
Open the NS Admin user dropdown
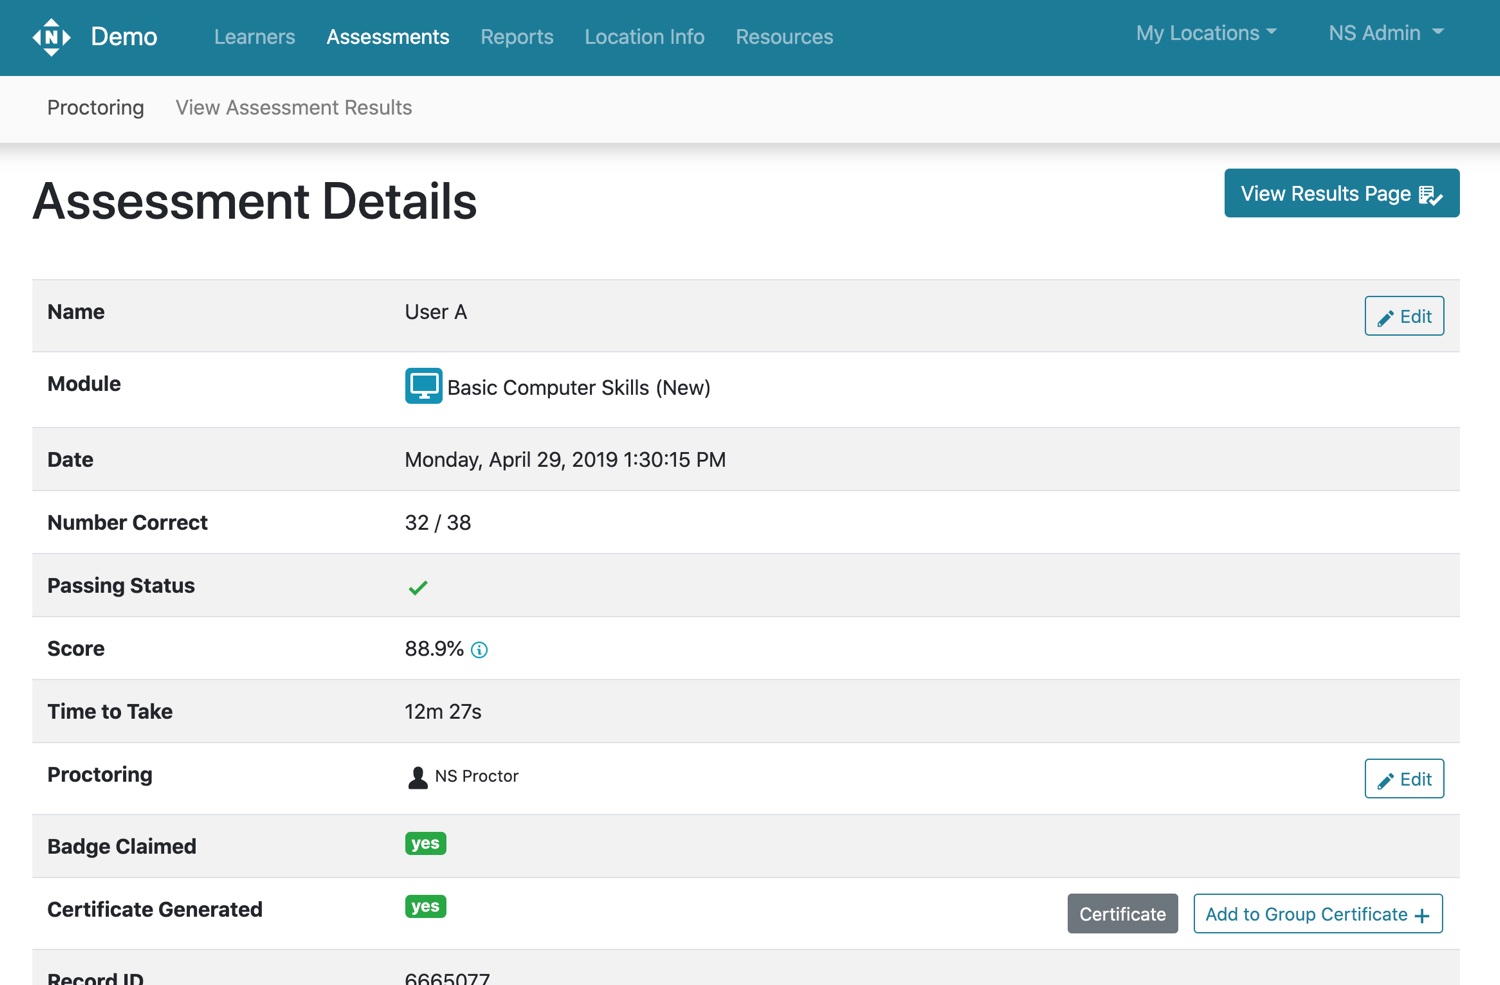(1386, 33)
